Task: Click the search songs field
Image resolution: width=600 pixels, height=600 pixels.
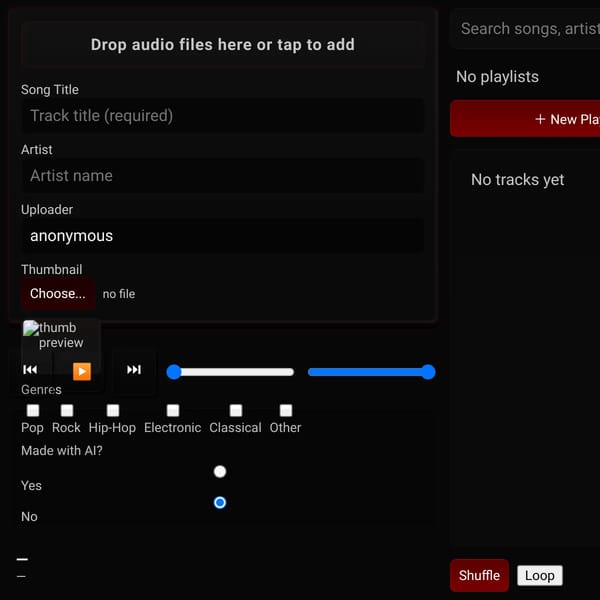Action: click(x=527, y=29)
